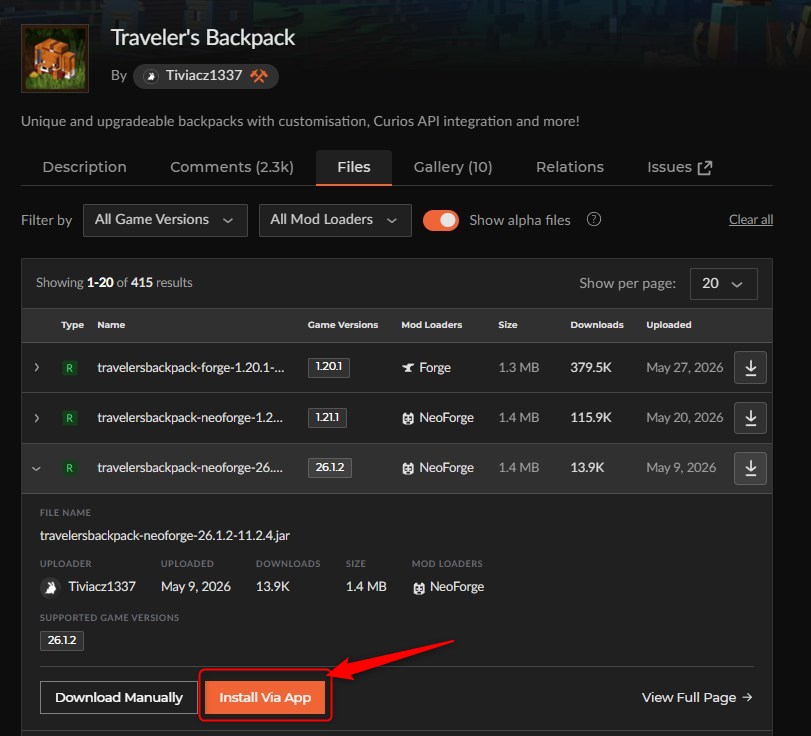Viewport: 811px width, 736px height.
Task: Click Tiviacz1337 in the uploader details
Action: [102, 587]
